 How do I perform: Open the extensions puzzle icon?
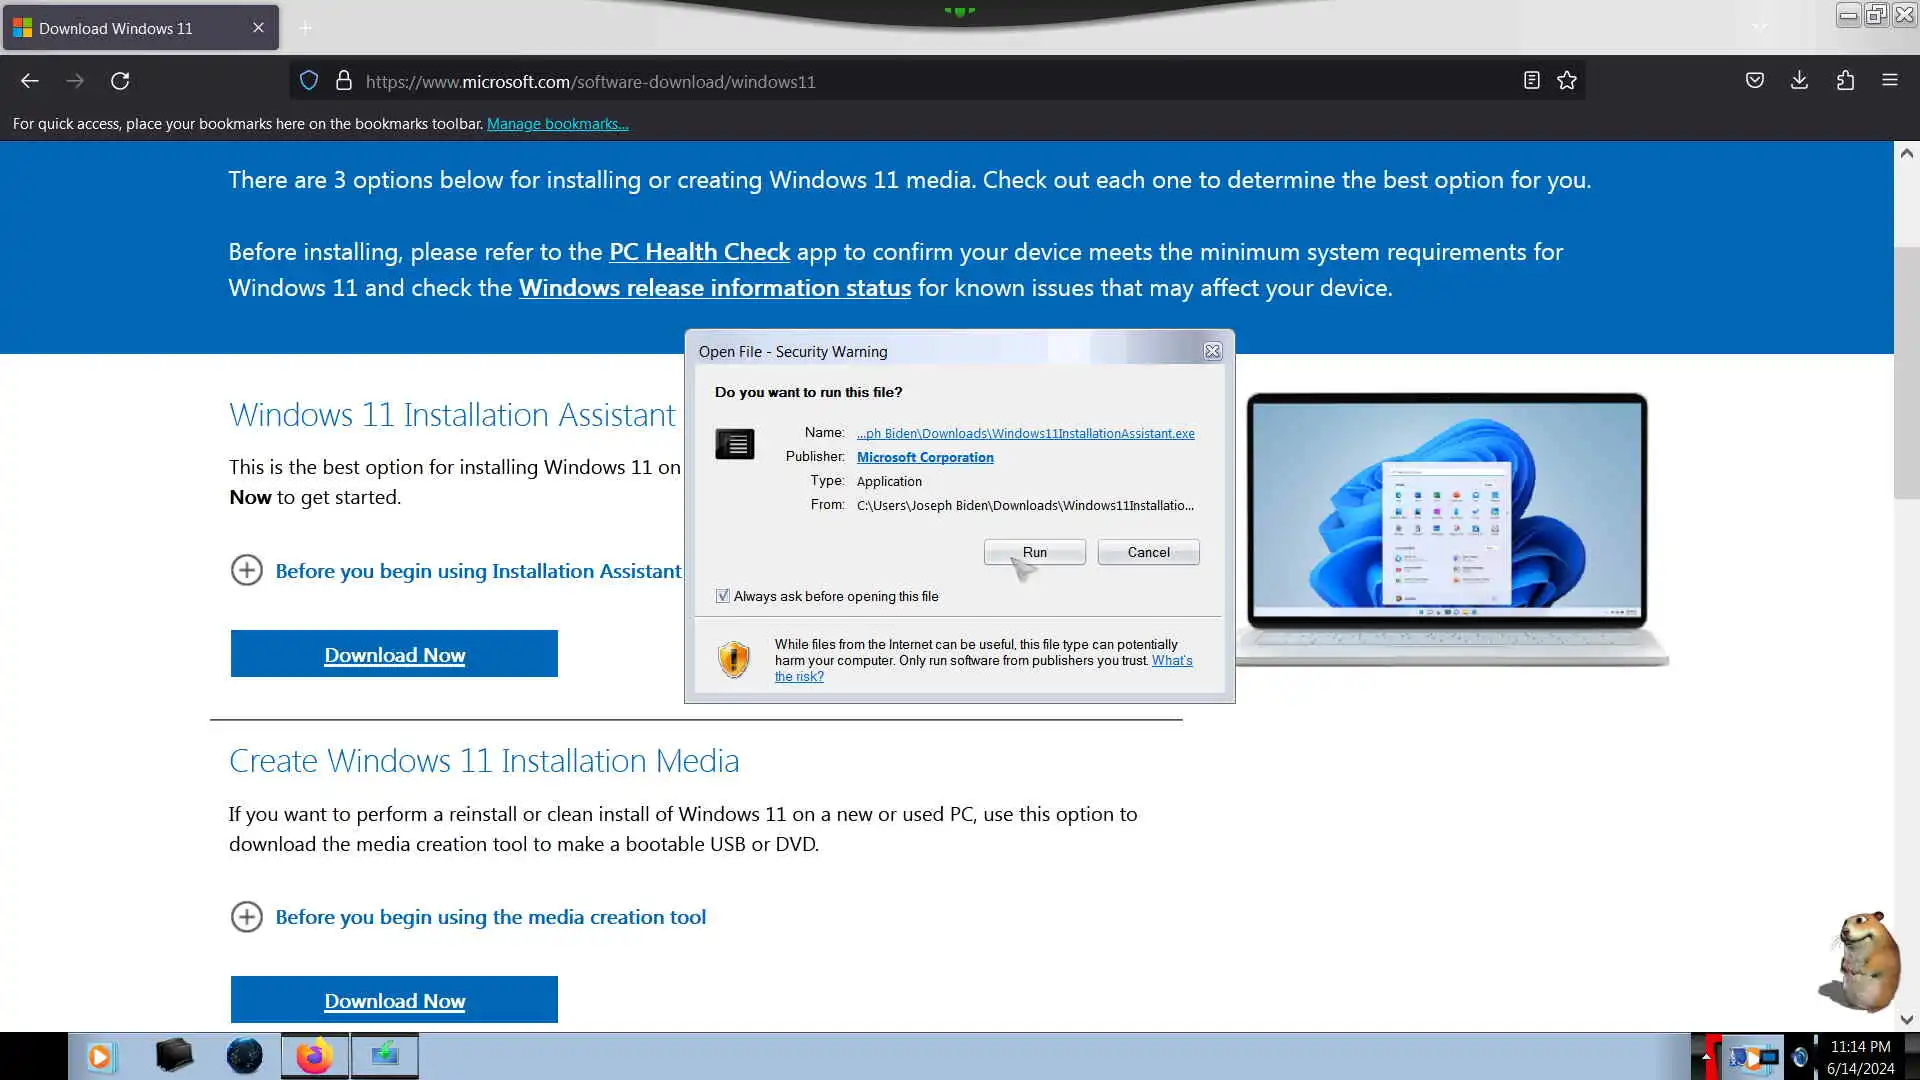coord(1845,81)
